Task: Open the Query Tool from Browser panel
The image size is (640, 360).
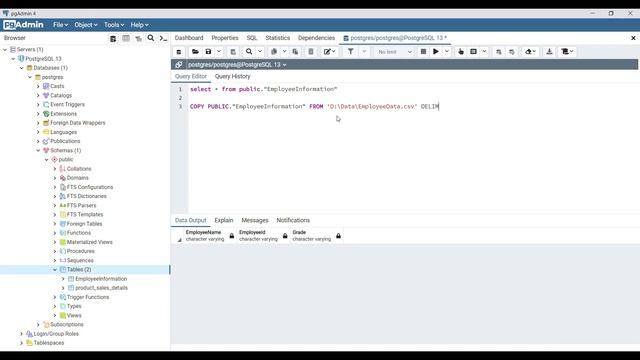Action: pos(113,38)
